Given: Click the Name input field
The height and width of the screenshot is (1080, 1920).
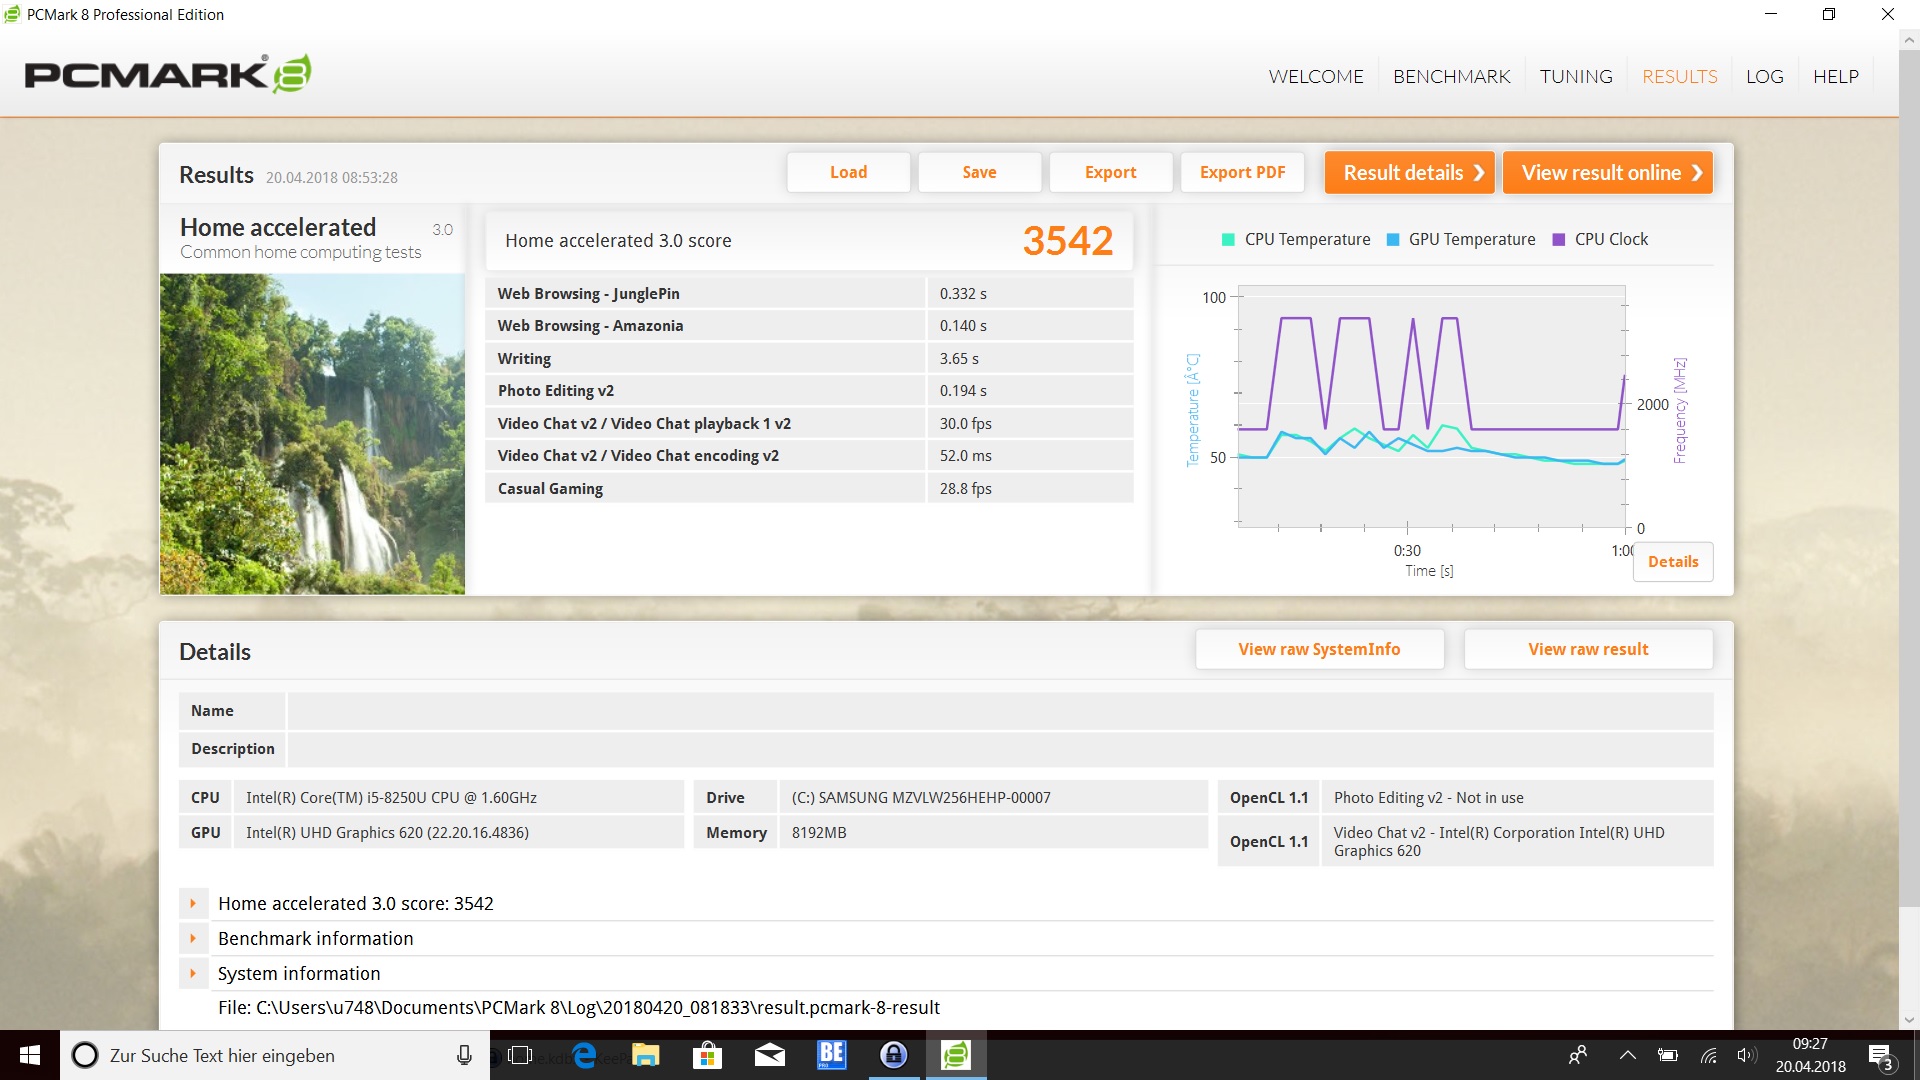Looking at the screenshot, I should pyautogui.click(x=999, y=711).
